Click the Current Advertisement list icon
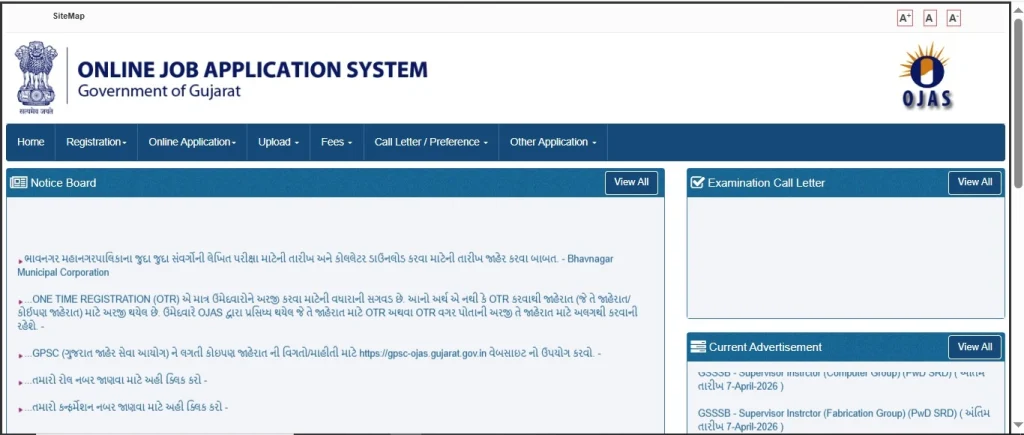 click(697, 347)
